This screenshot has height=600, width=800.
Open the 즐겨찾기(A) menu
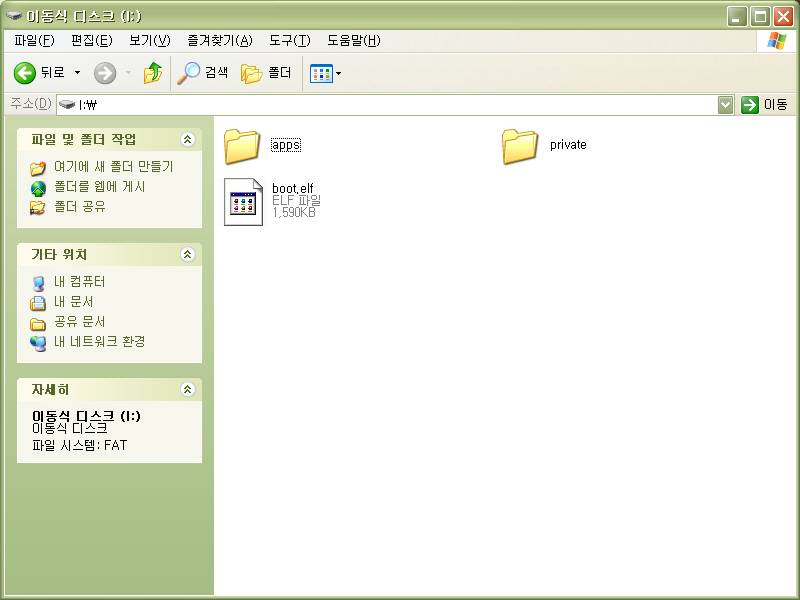coord(220,40)
